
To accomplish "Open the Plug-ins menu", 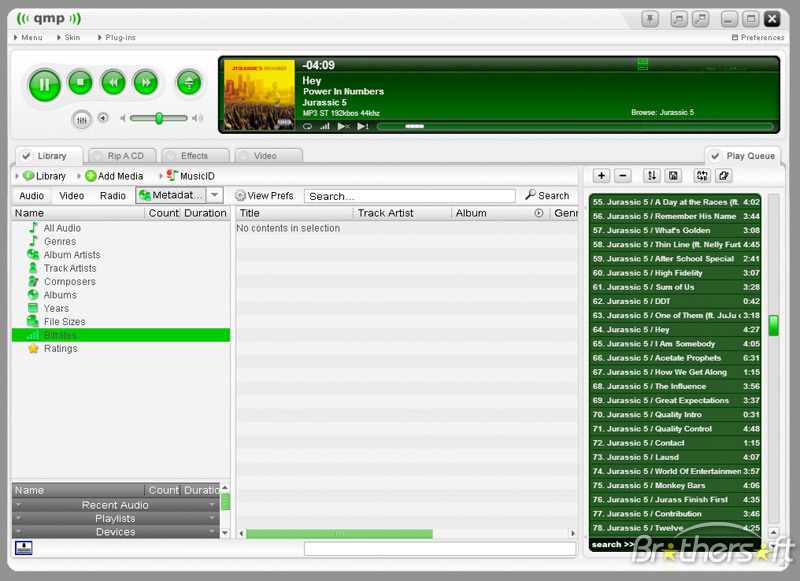I will tap(116, 38).
